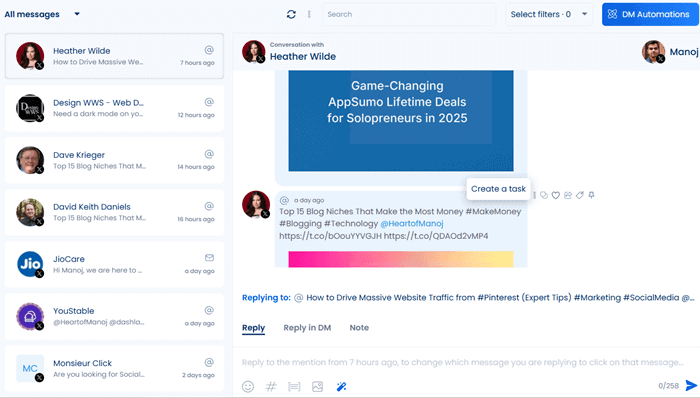Open the emoji picker in reply box
The image size is (700, 398).
248,386
